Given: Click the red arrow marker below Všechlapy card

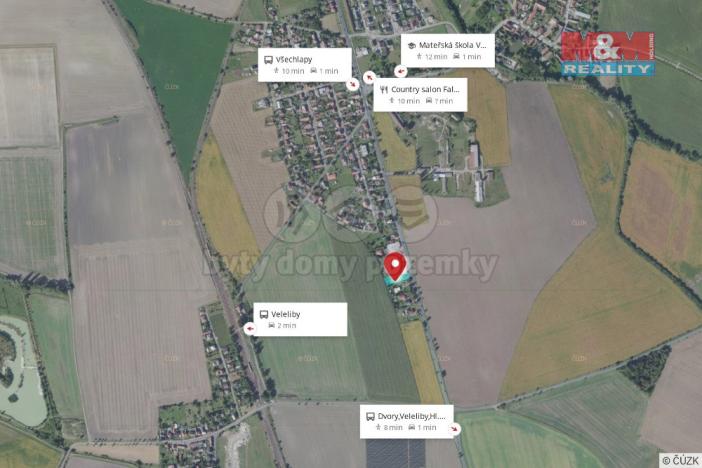Looking at the screenshot, I should tap(353, 84).
